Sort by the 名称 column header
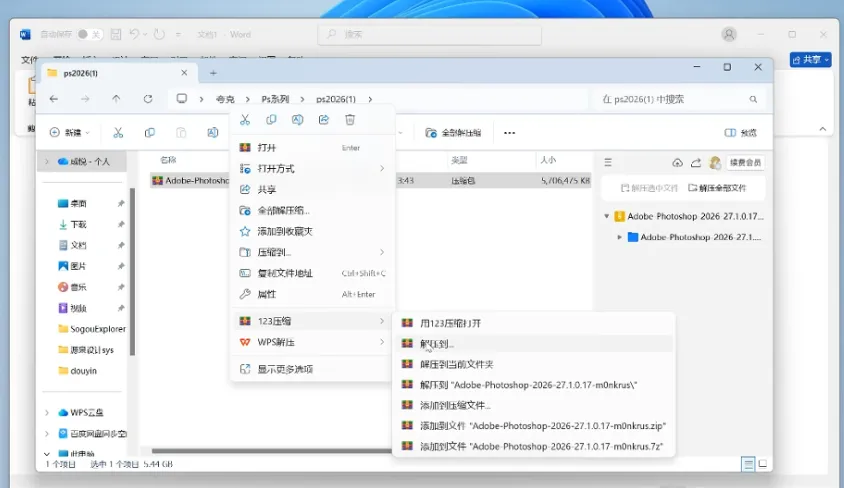The width and height of the screenshot is (844, 488). coord(168,160)
